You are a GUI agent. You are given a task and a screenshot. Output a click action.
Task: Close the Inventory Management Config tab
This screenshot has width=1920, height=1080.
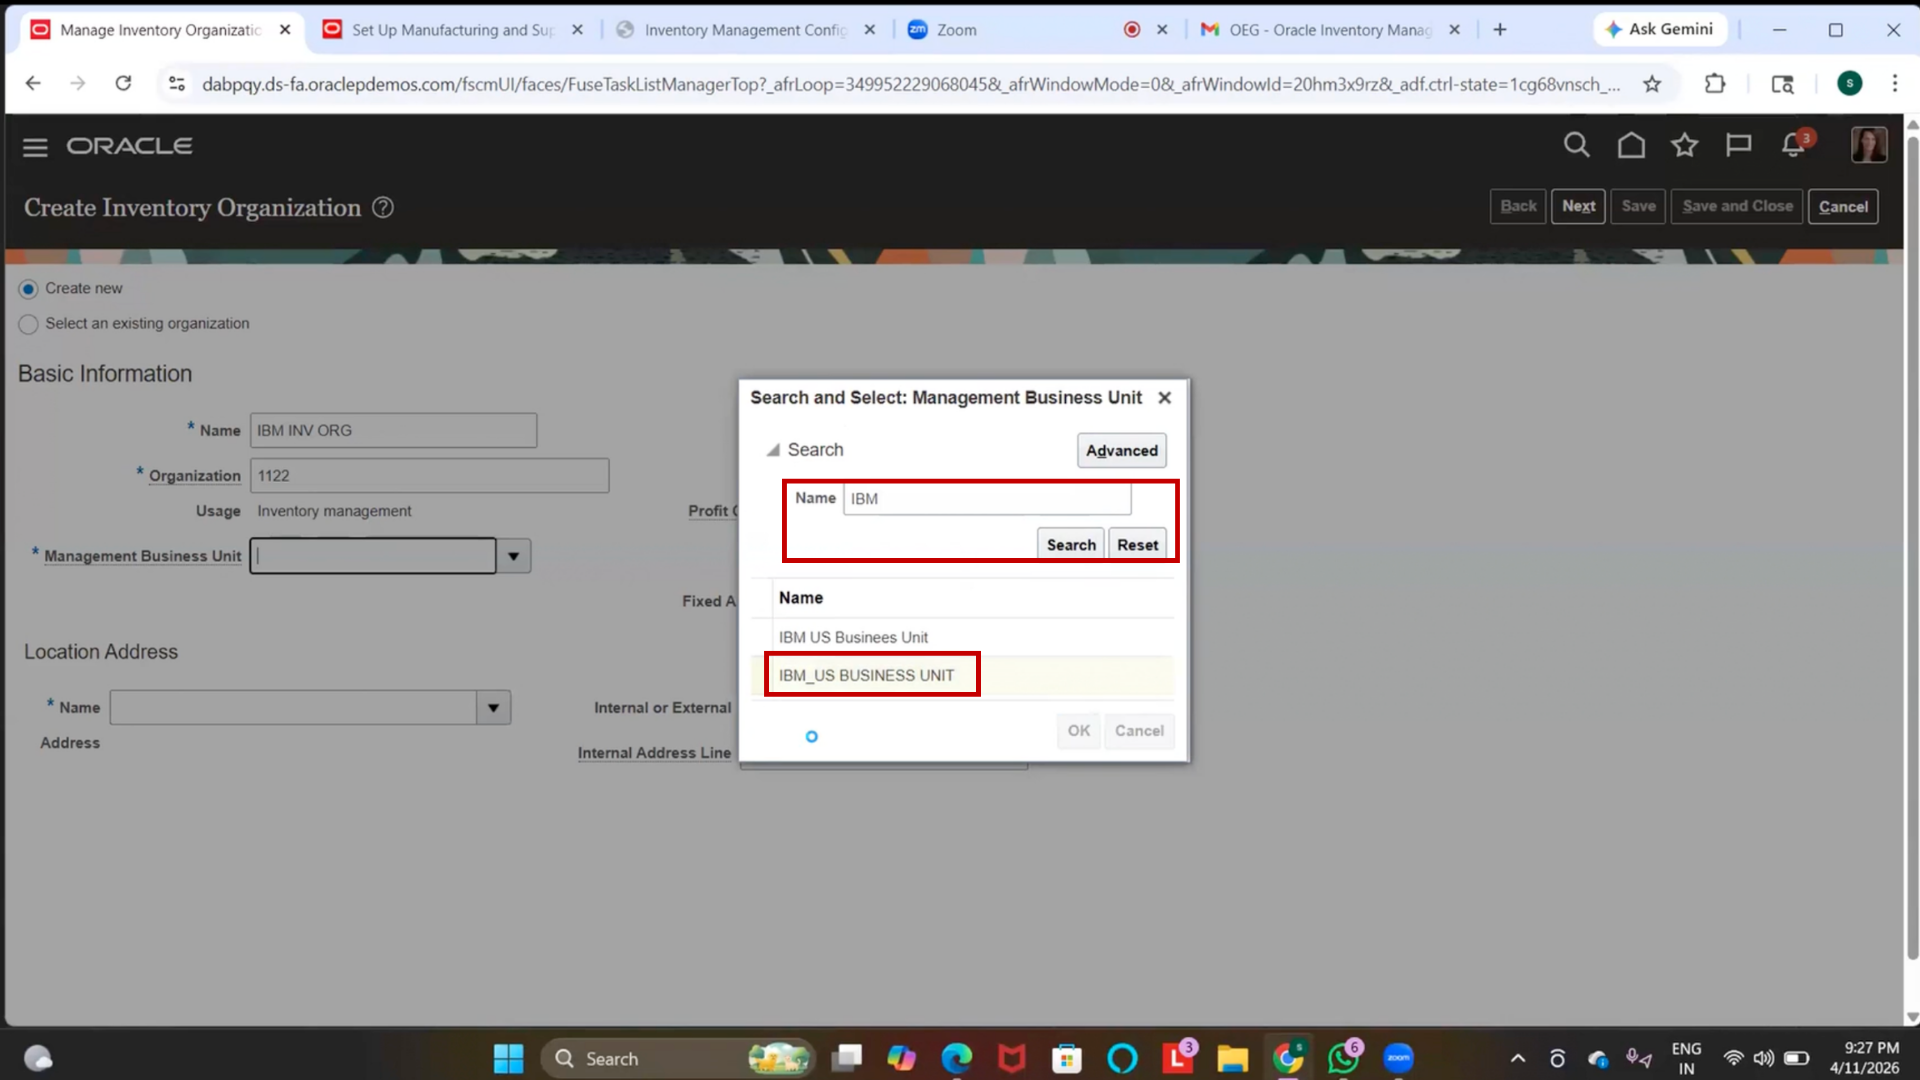[869, 30]
